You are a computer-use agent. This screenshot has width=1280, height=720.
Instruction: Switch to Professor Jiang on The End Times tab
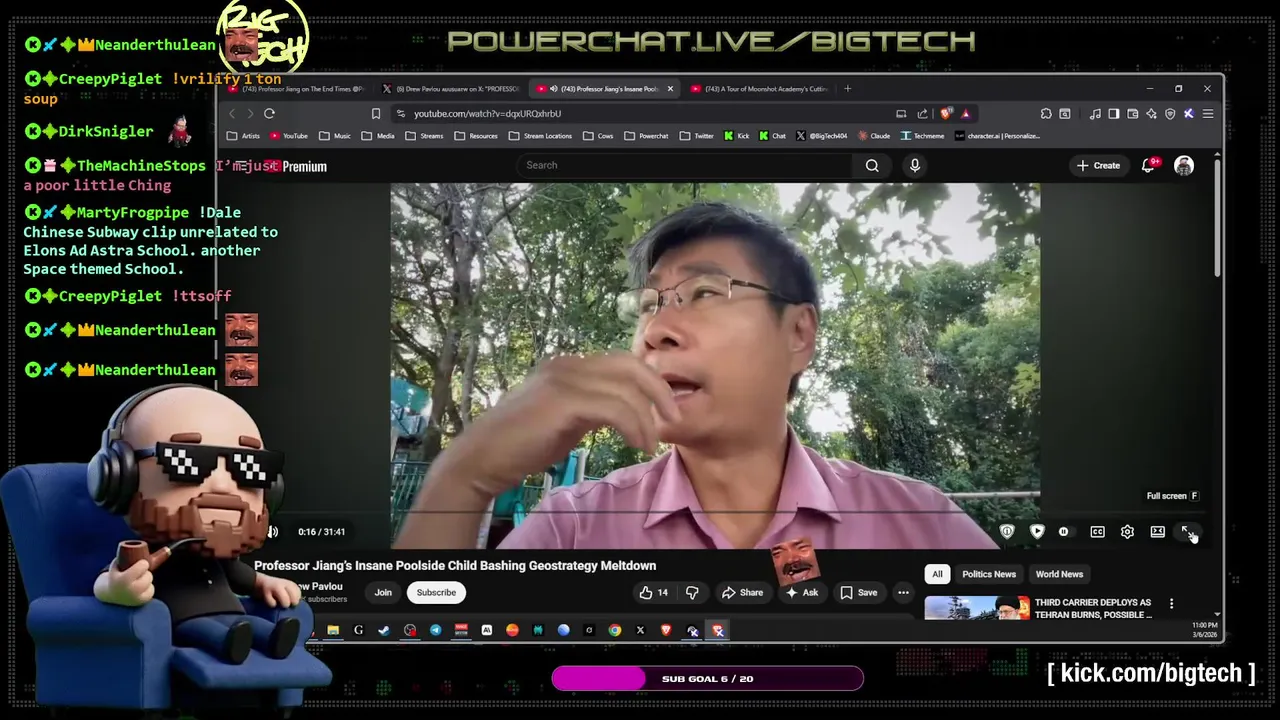pyautogui.click(x=297, y=89)
